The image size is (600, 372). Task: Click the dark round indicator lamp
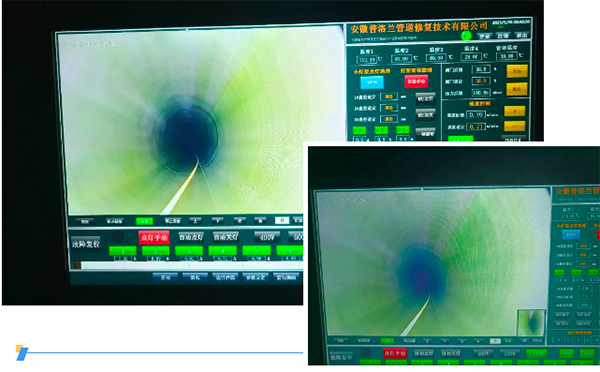coord(117,237)
